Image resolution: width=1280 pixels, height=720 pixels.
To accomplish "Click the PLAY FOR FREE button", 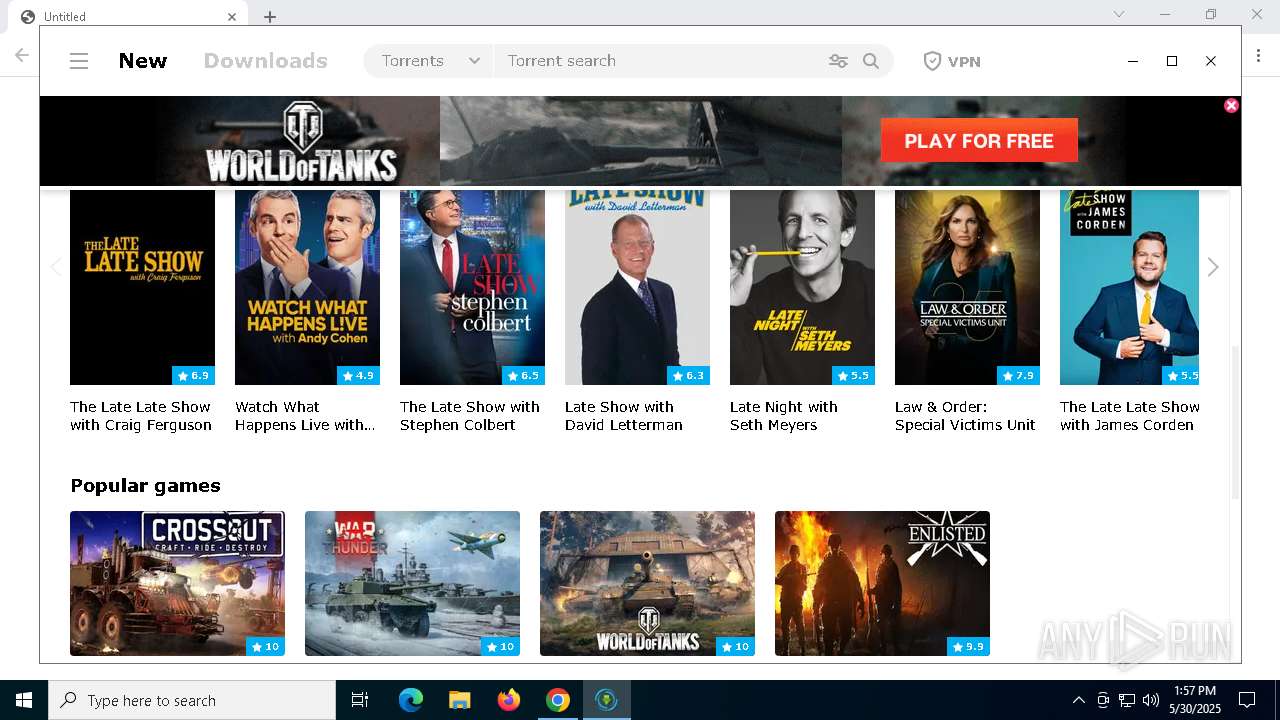I will click(979, 140).
